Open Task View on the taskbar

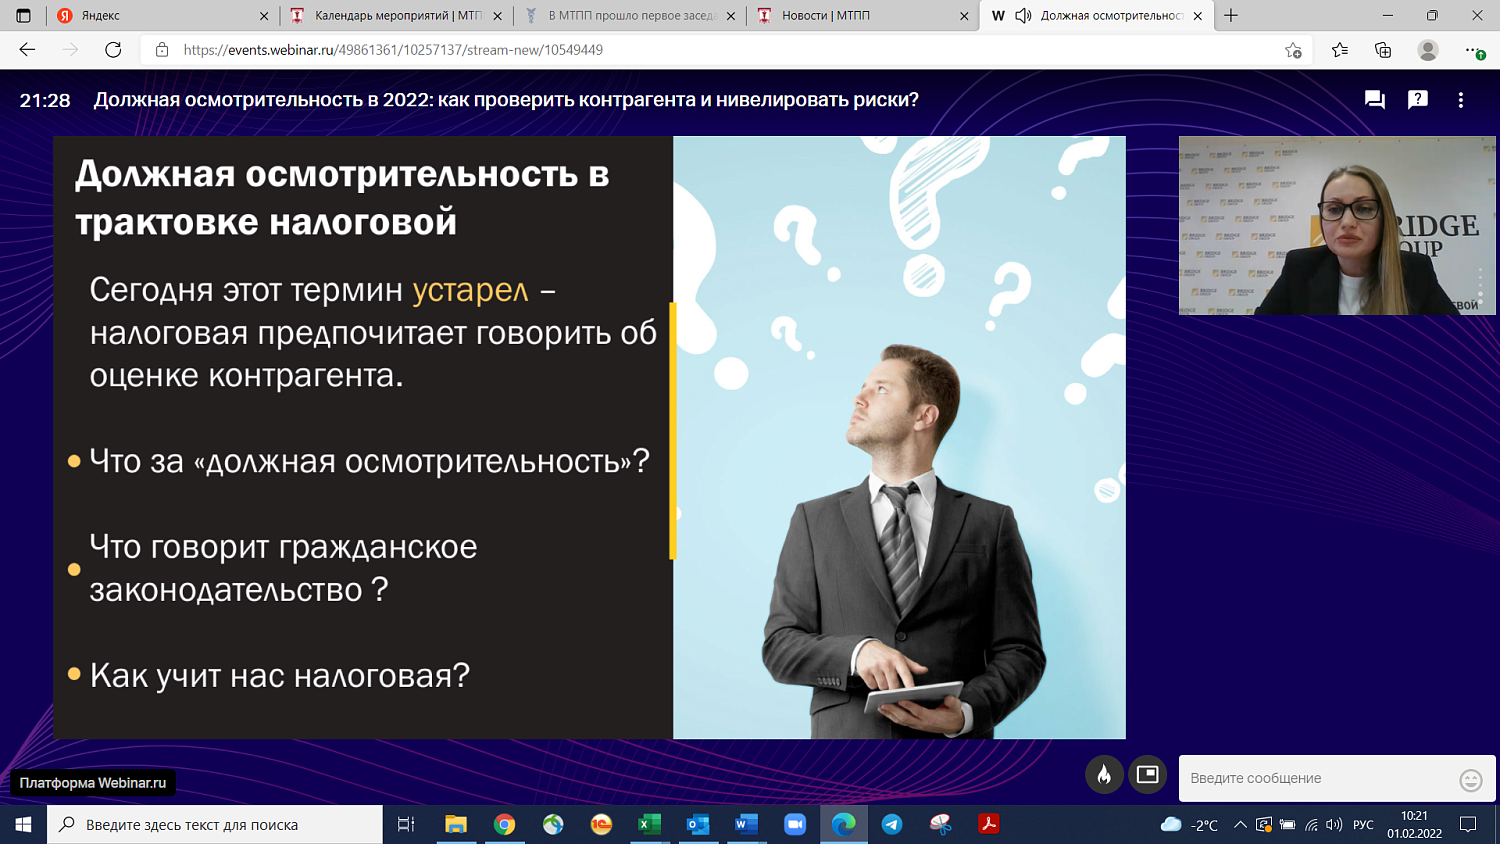406,825
